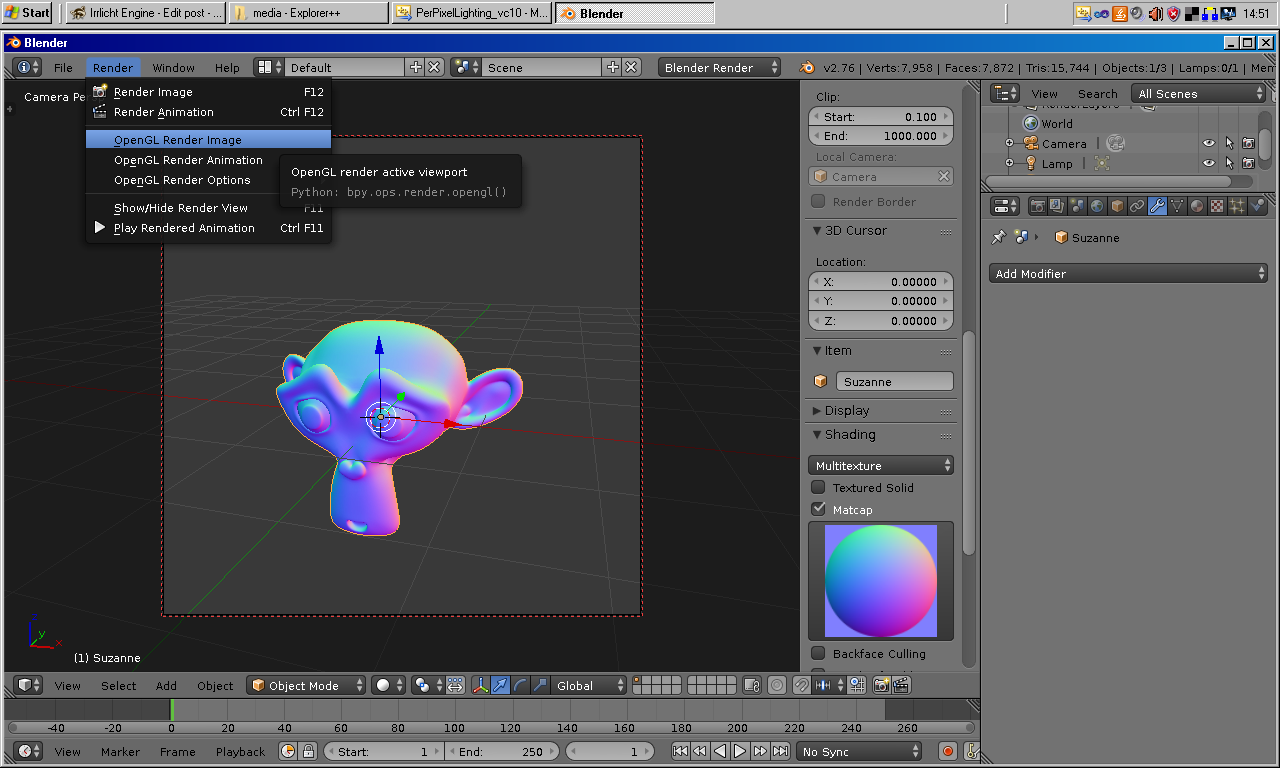Toggle Camera selectability arrow in outliner

pos(1229,144)
